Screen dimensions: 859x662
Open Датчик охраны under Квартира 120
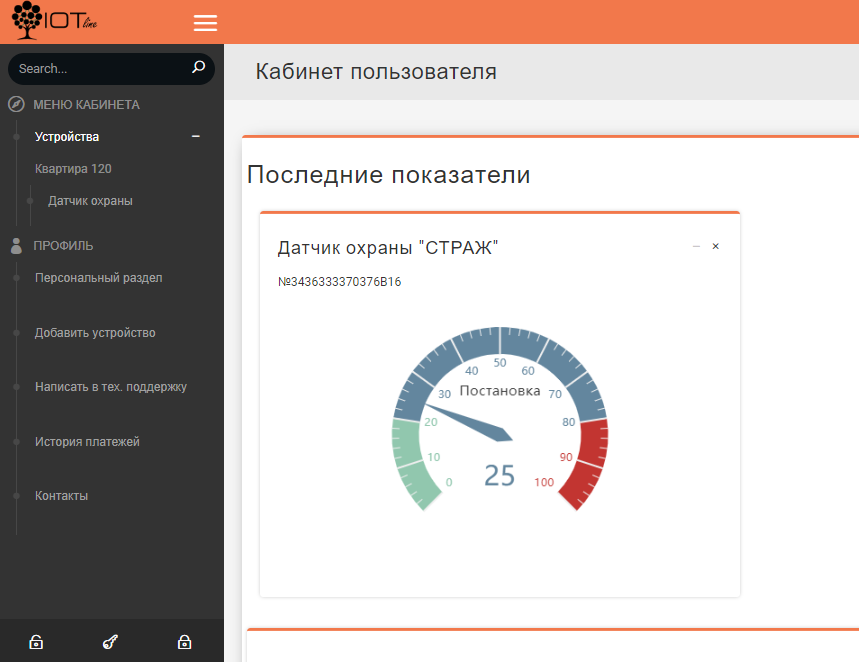pos(90,201)
